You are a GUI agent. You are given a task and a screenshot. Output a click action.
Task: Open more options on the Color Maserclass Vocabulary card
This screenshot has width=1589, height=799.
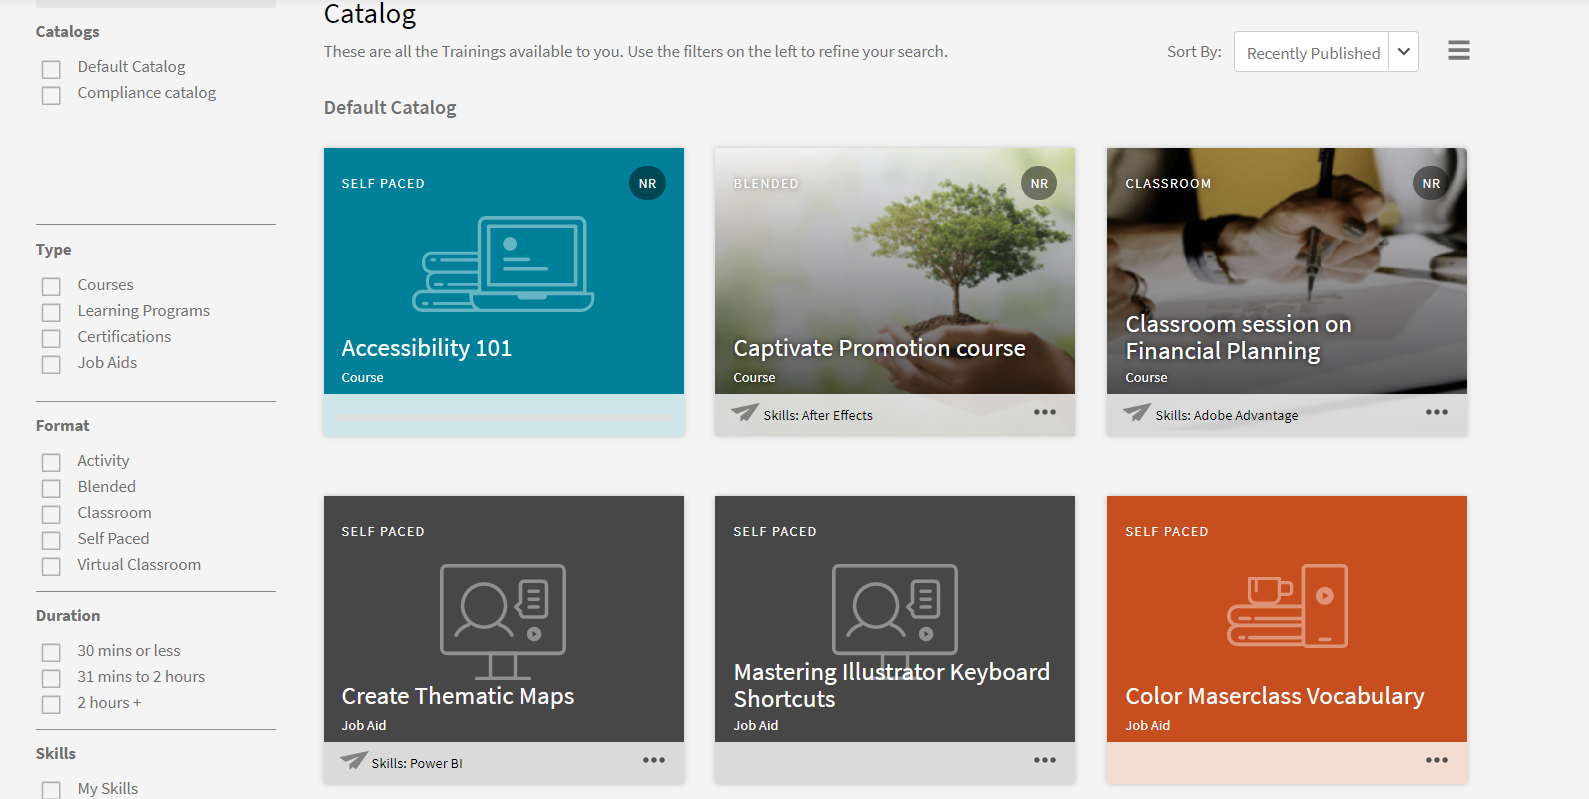click(1437, 760)
